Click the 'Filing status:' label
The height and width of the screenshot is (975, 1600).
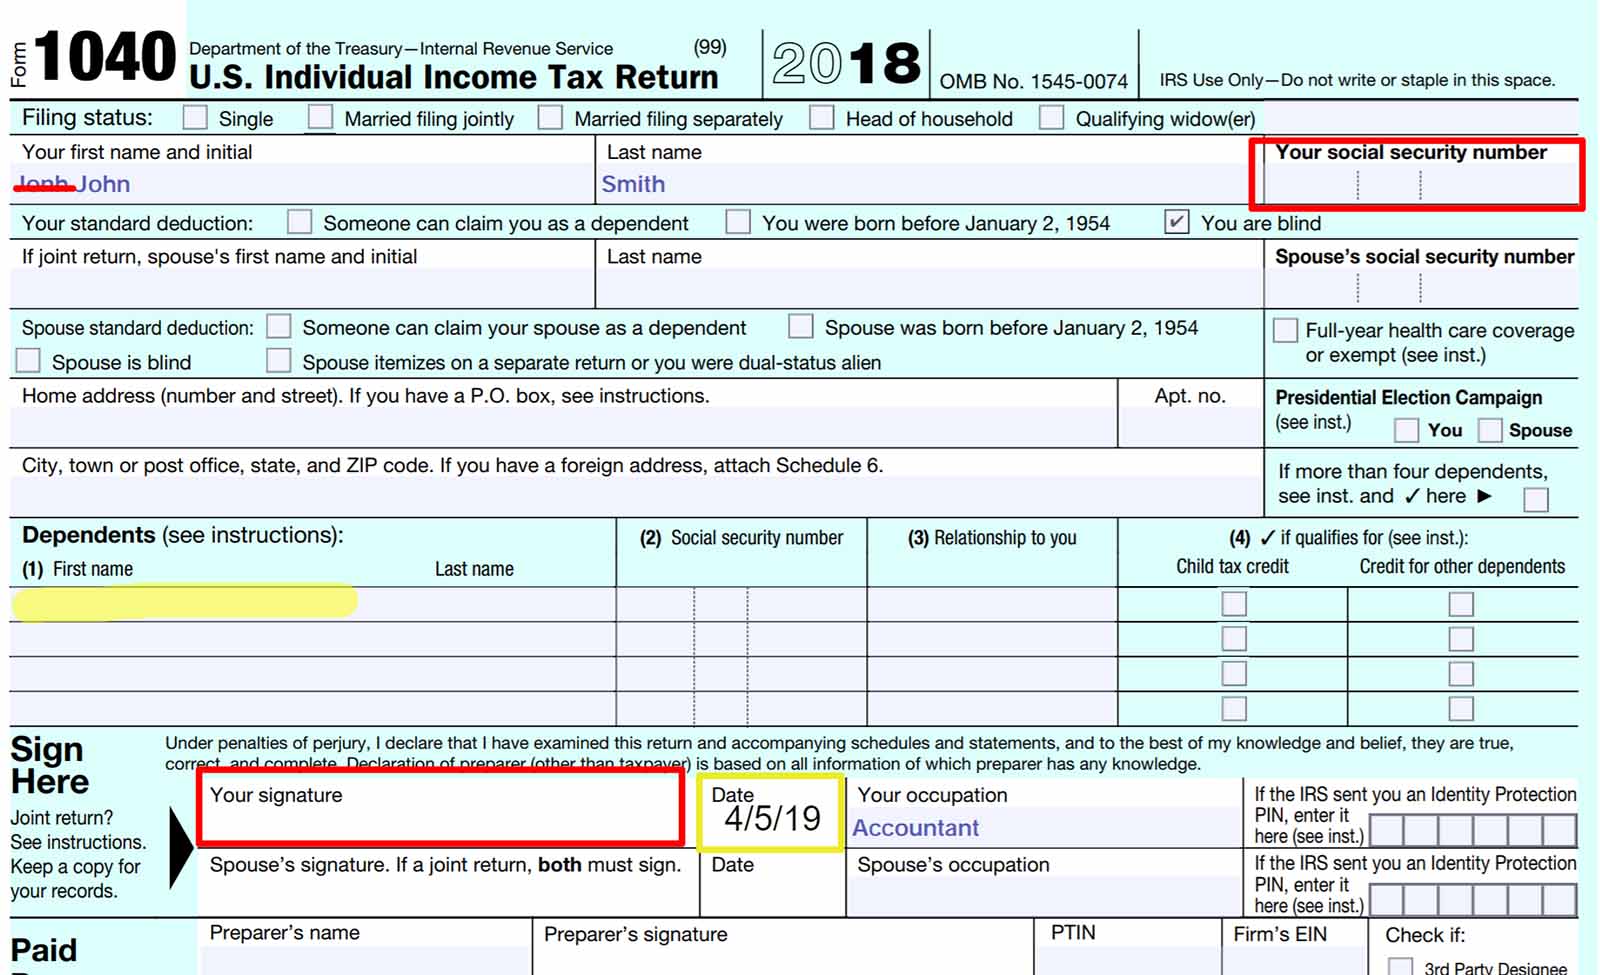pyautogui.click(x=87, y=117)
